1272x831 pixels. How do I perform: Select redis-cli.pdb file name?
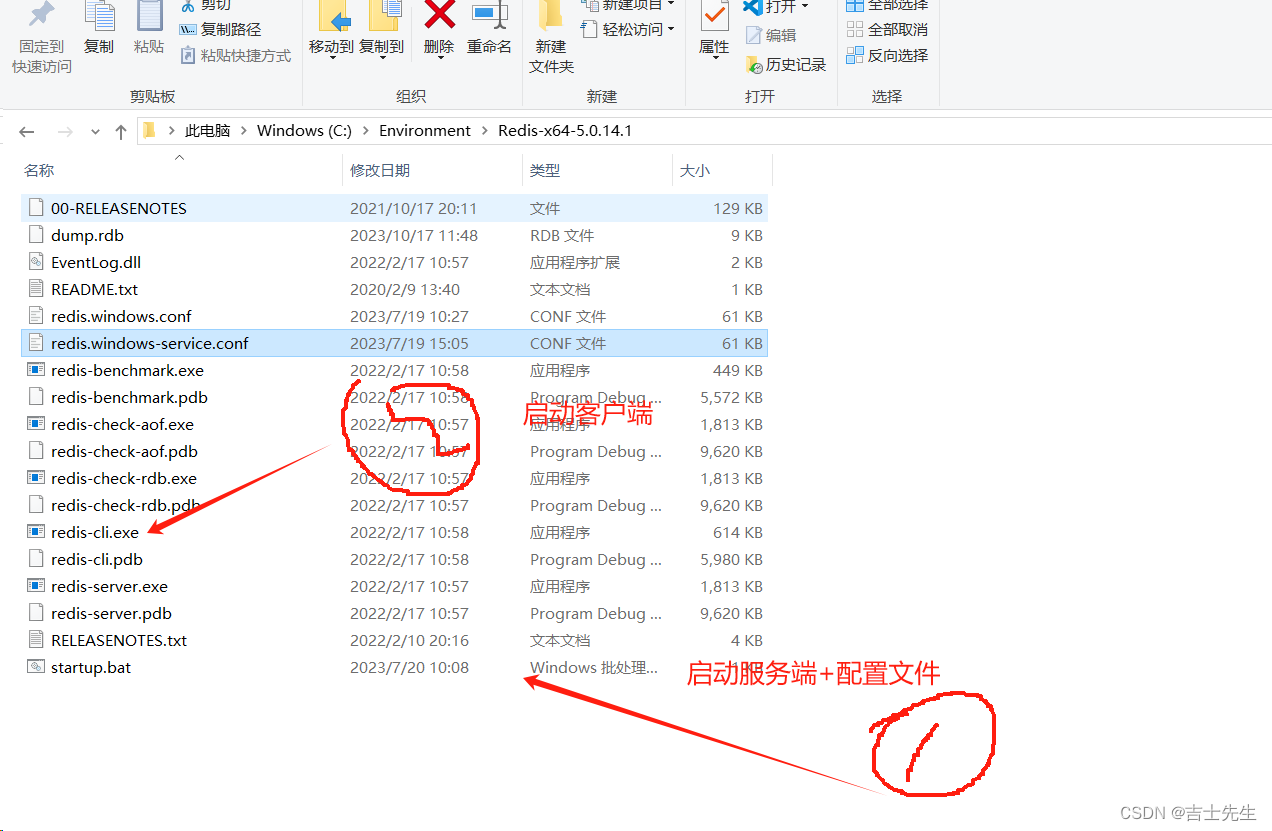(x=97, y=560)
